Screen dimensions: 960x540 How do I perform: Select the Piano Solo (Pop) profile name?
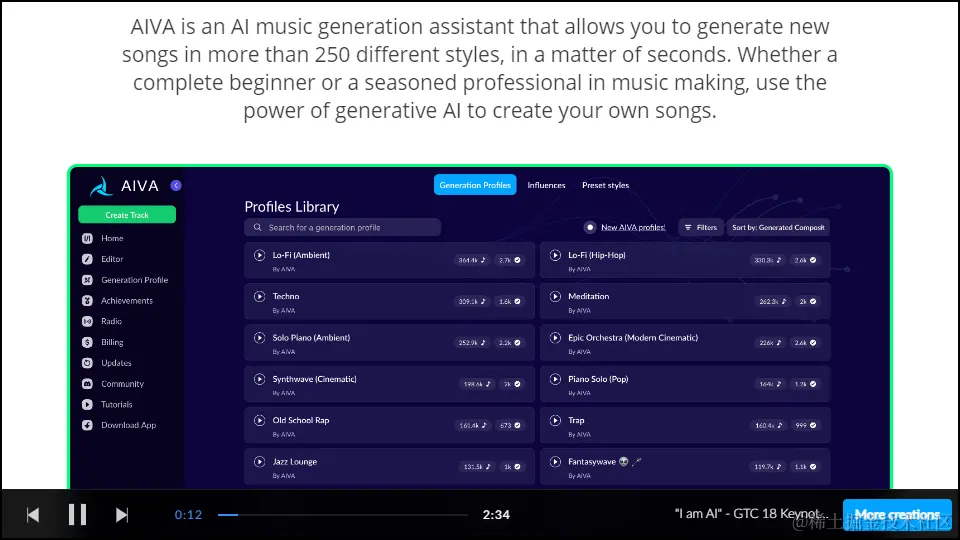click(x=598, y=380)
